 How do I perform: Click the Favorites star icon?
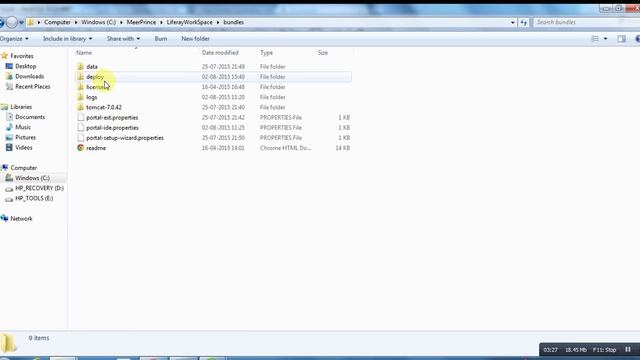4,56
